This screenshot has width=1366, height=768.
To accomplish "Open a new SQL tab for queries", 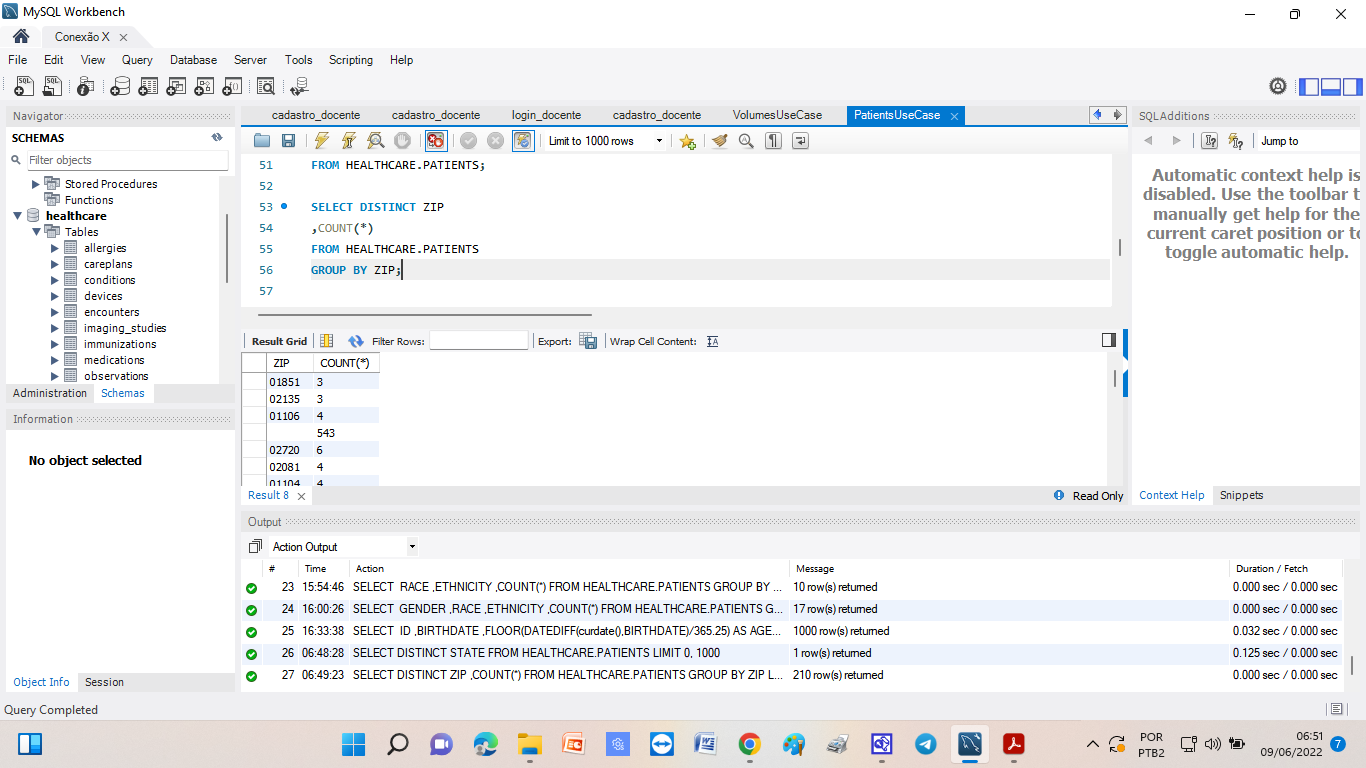I will pos(24,87).
